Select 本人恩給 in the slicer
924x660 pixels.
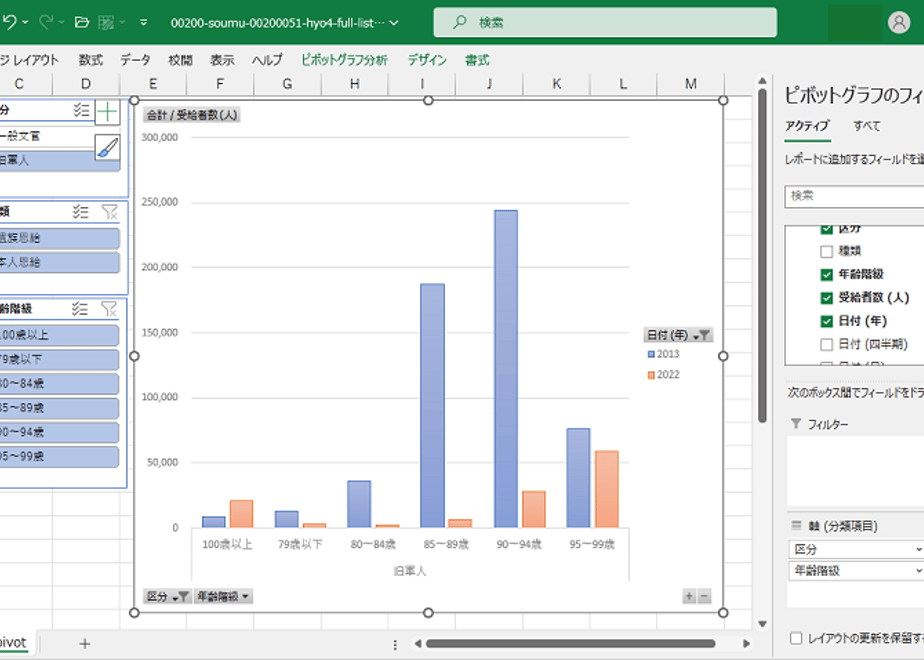[x=59, y=262]
